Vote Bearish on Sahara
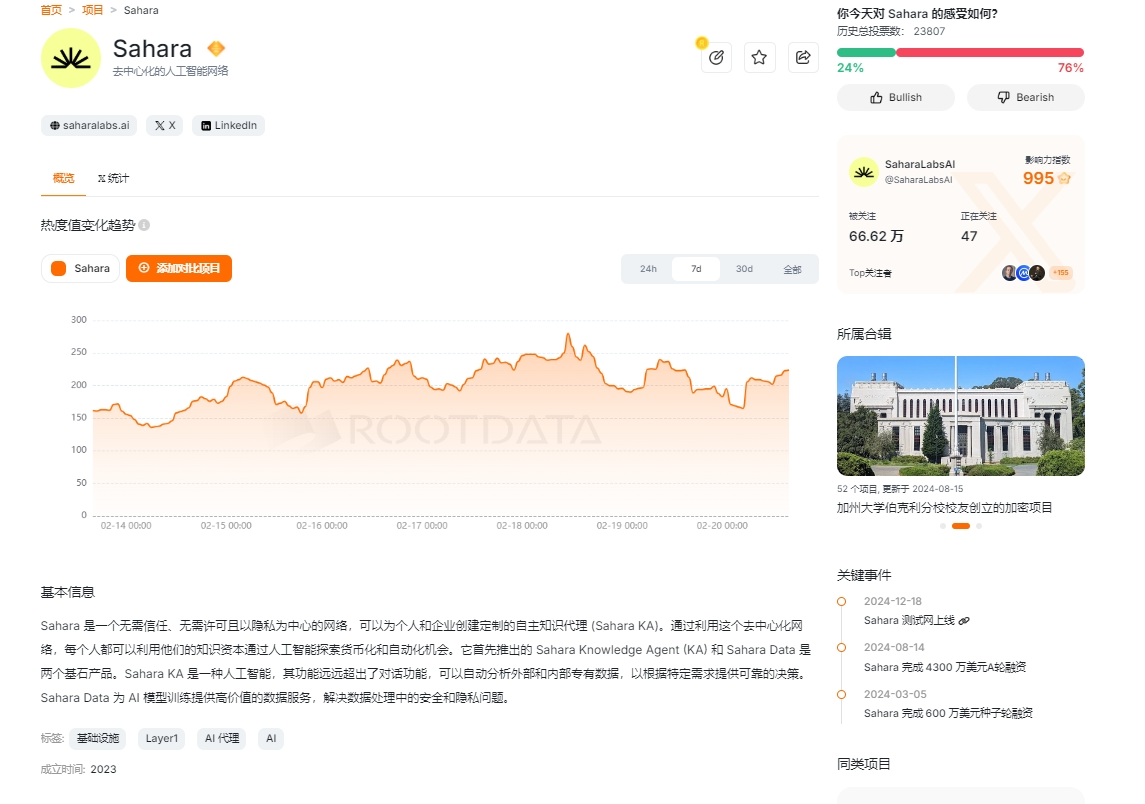 tap(1026, 97)
